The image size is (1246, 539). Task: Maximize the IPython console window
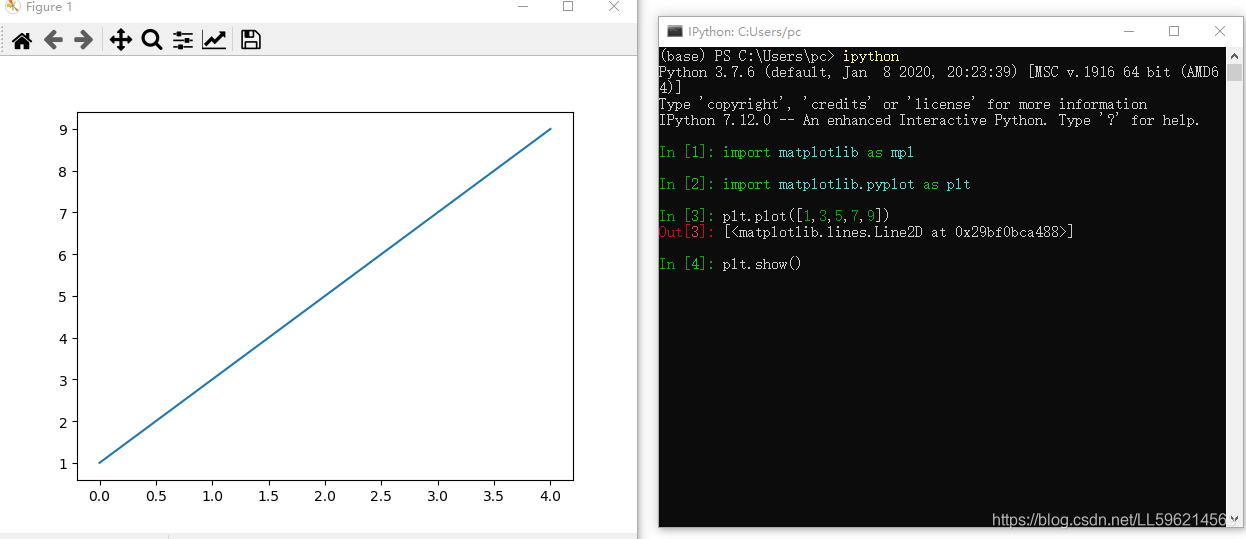1174,32
